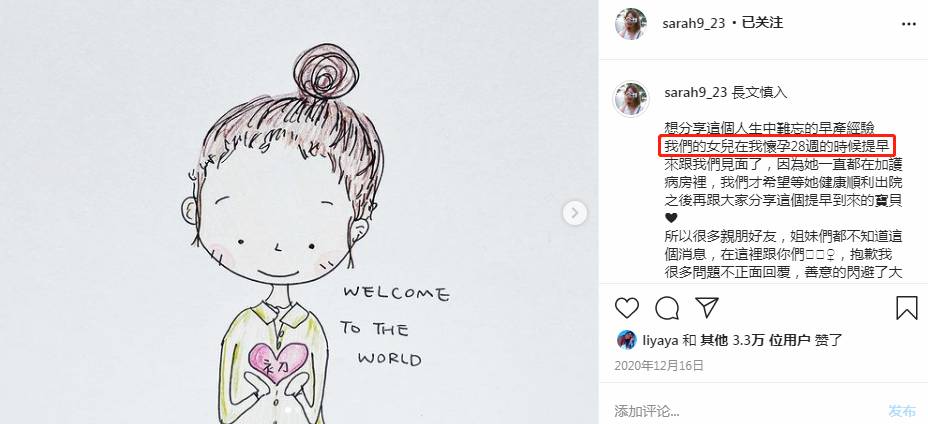Save post with bookmark icon
This screenshot has width=928, height=424.
point(906,308)
